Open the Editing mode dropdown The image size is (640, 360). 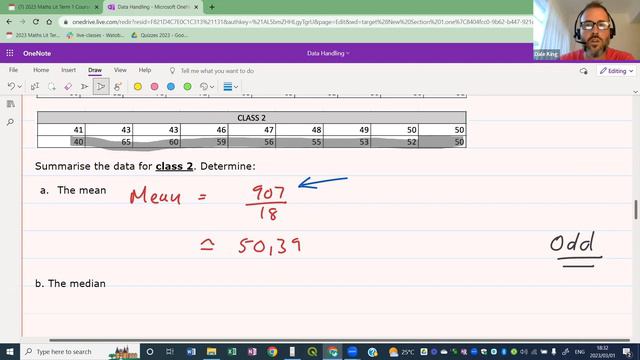616,71
